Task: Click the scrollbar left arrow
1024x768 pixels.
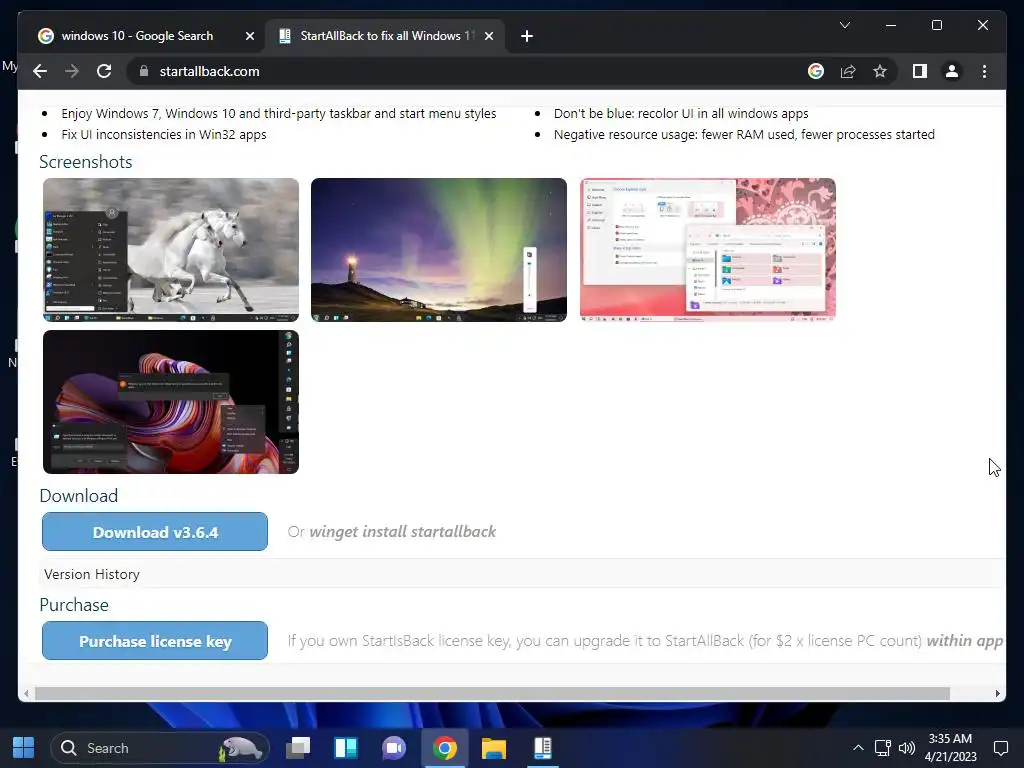Action: (26, 694)
